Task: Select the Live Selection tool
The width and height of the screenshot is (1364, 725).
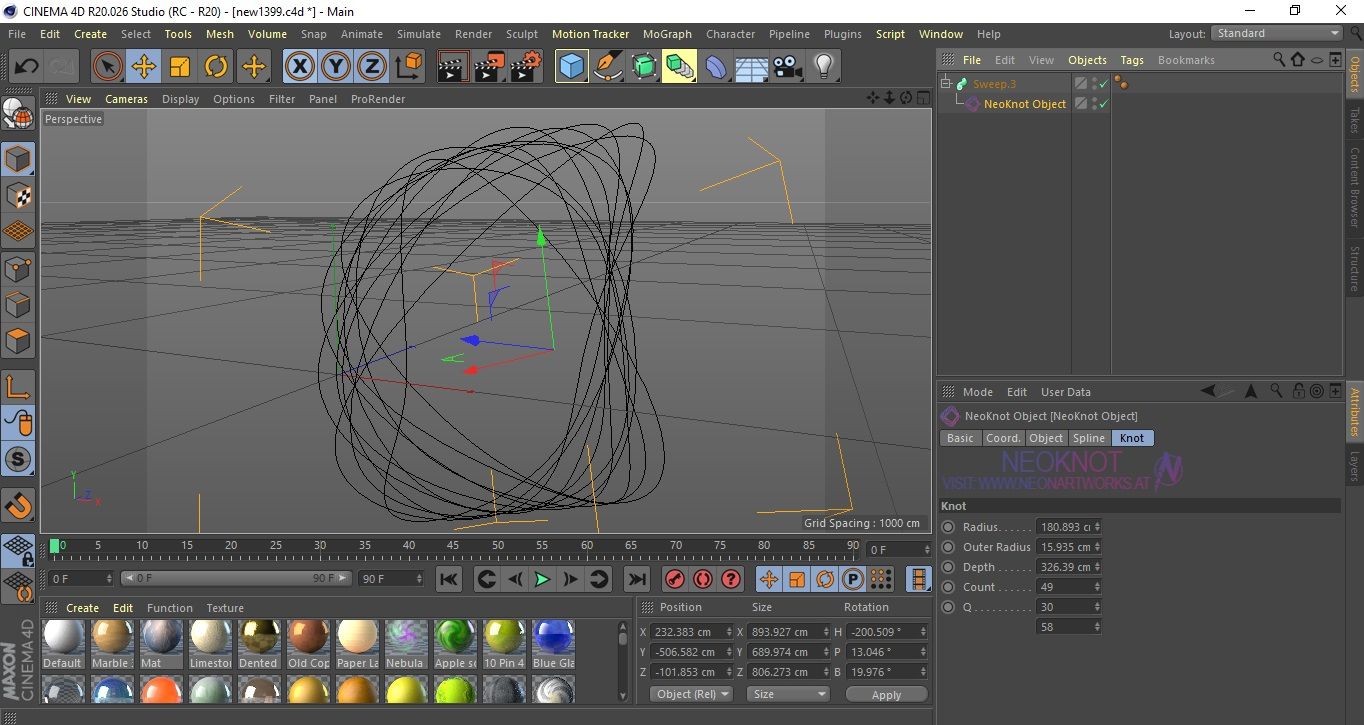Action: pyautogui.click(x=108, y=67)
